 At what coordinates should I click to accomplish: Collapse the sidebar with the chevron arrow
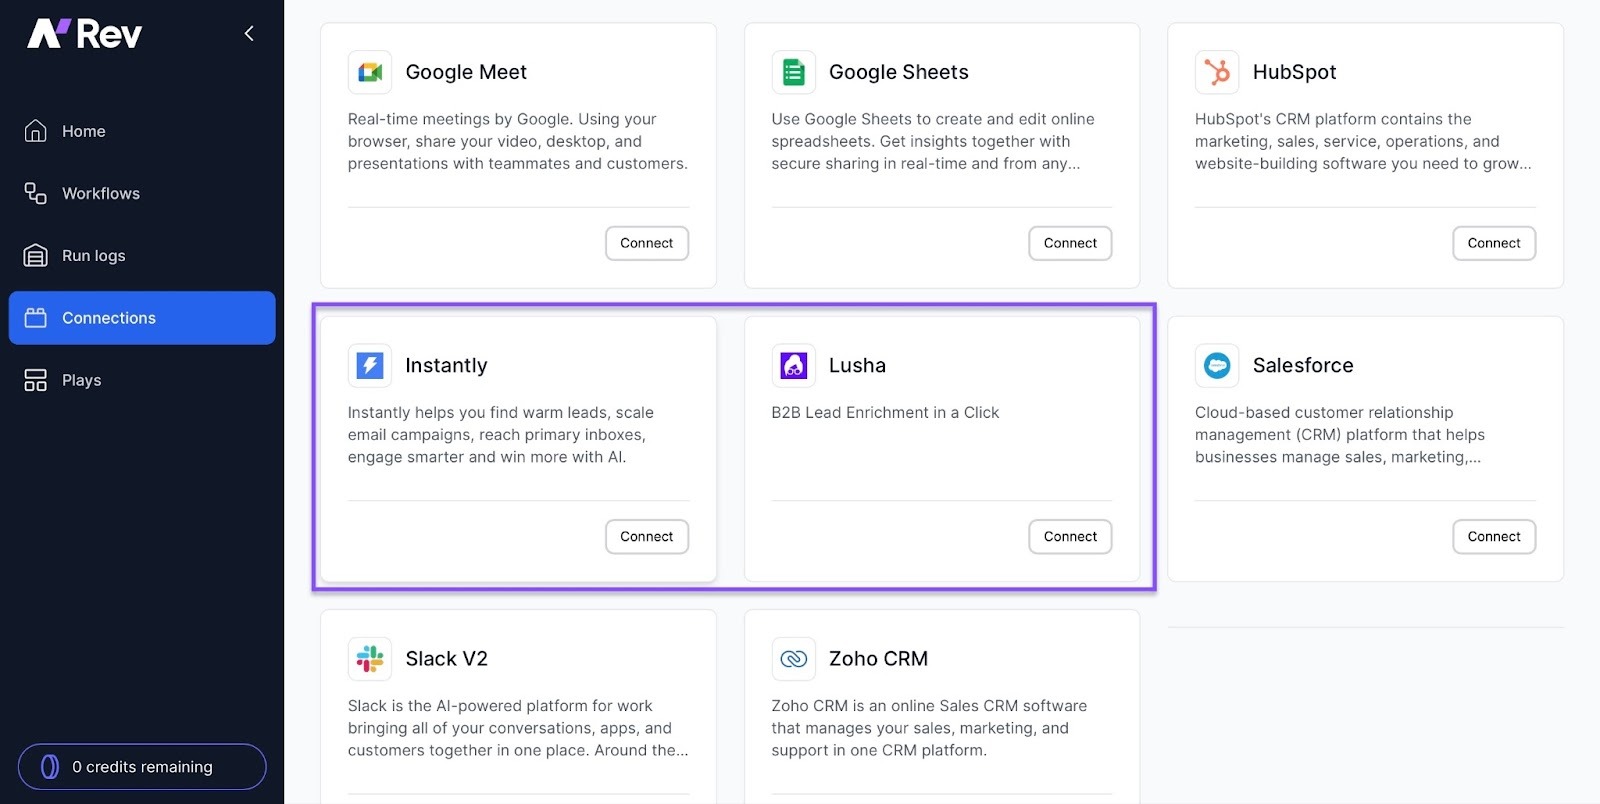click(x=249, y=34)
